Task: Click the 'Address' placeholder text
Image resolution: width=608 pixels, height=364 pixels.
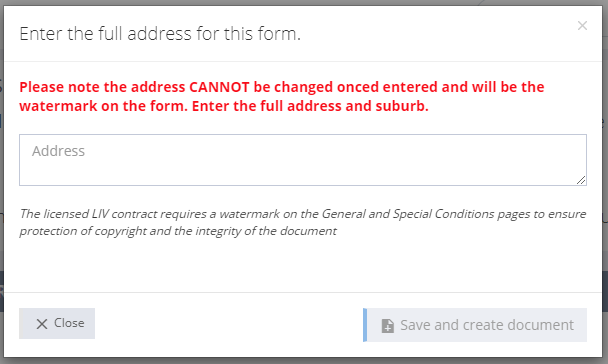Action: (x=58, y=151)
